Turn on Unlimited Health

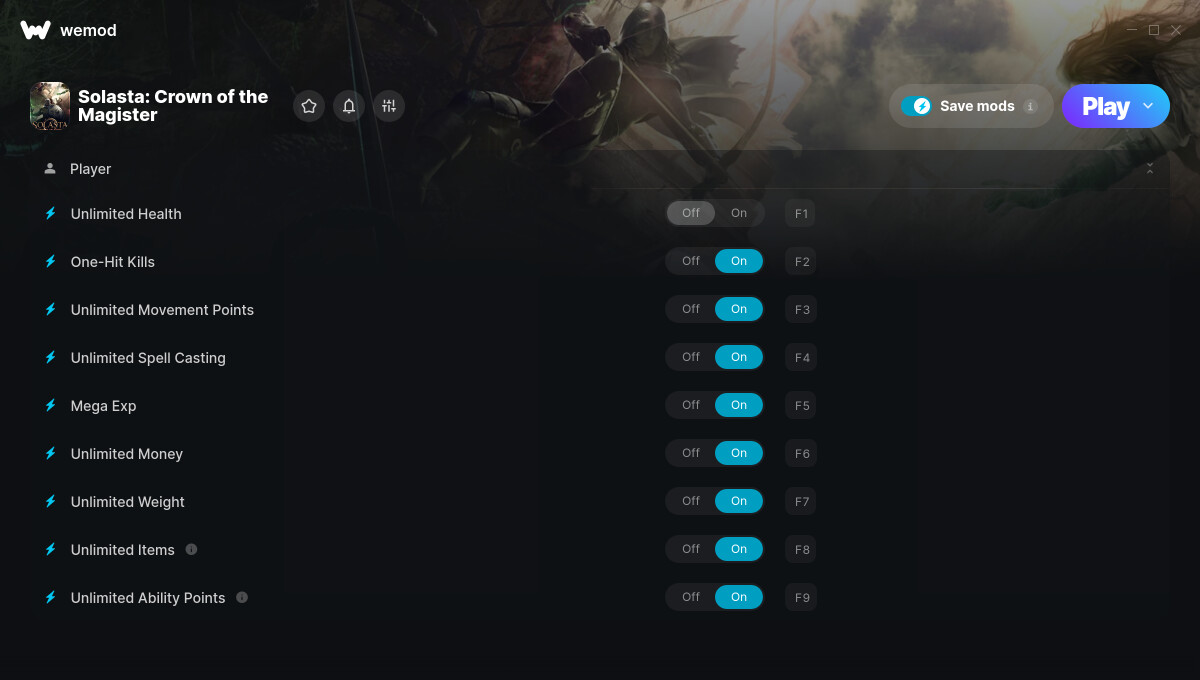coord(739,213)
